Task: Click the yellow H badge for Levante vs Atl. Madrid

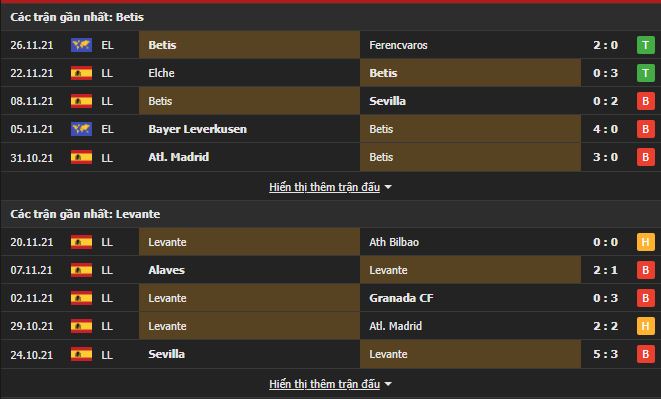Action: tap(645, 326)
